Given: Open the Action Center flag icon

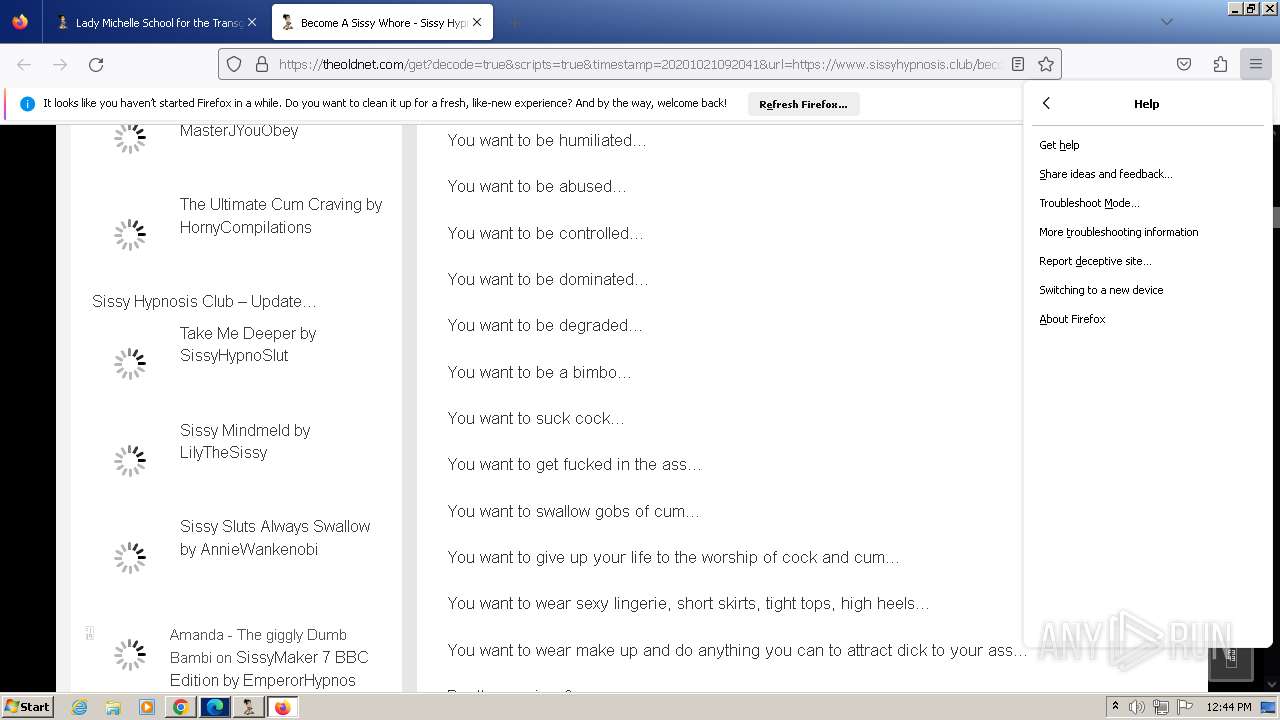Looking at the screenshot, I should pos(1185,707).
